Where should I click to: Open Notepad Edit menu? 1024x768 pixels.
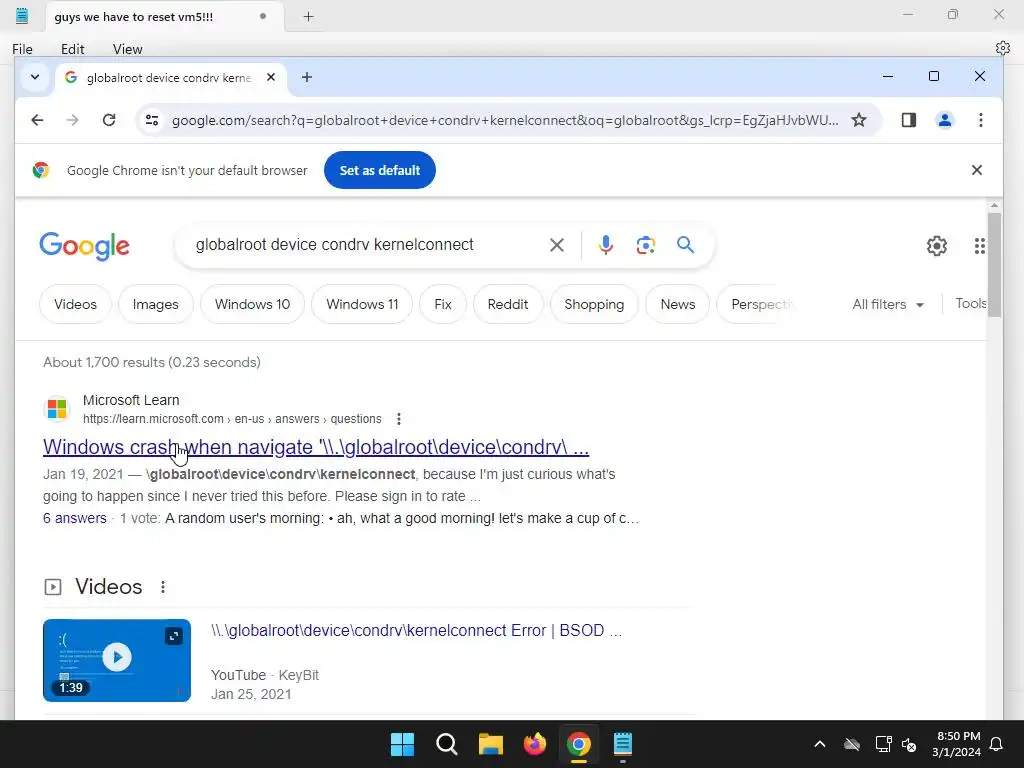pos(72,49)
